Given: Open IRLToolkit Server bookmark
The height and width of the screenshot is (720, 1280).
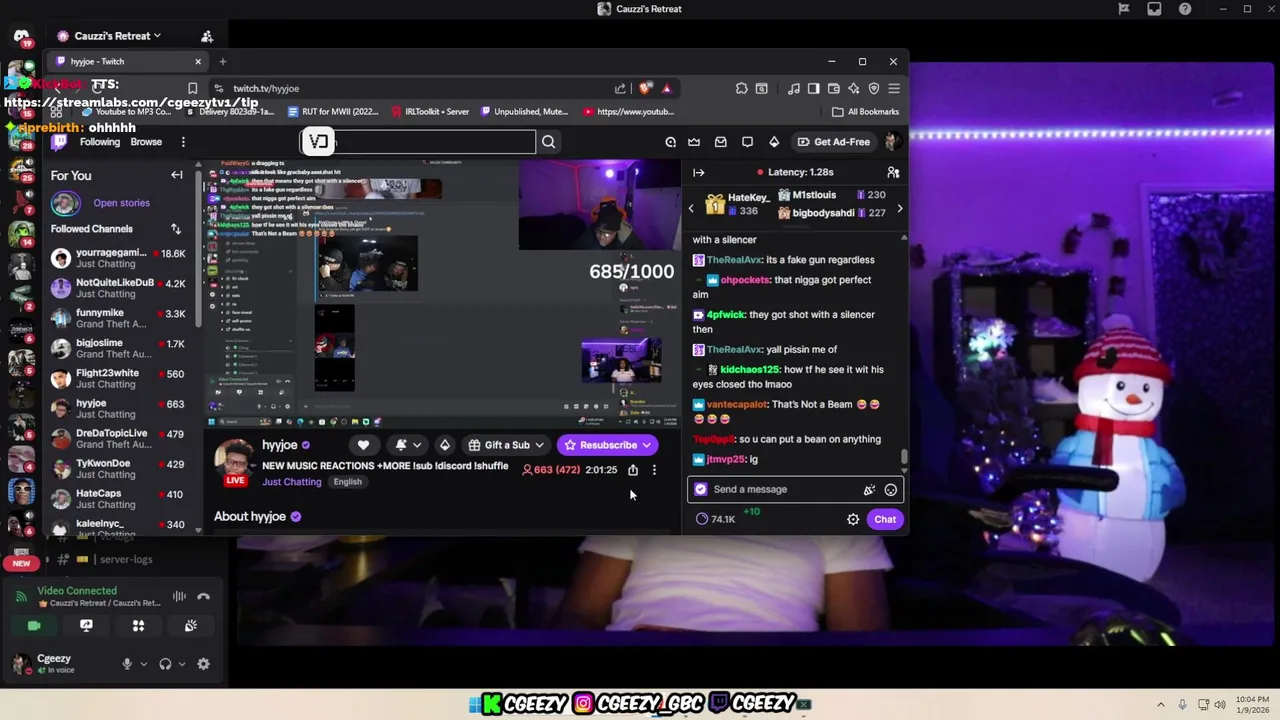Looking at the screenshot, I should (x=431, y=112).
